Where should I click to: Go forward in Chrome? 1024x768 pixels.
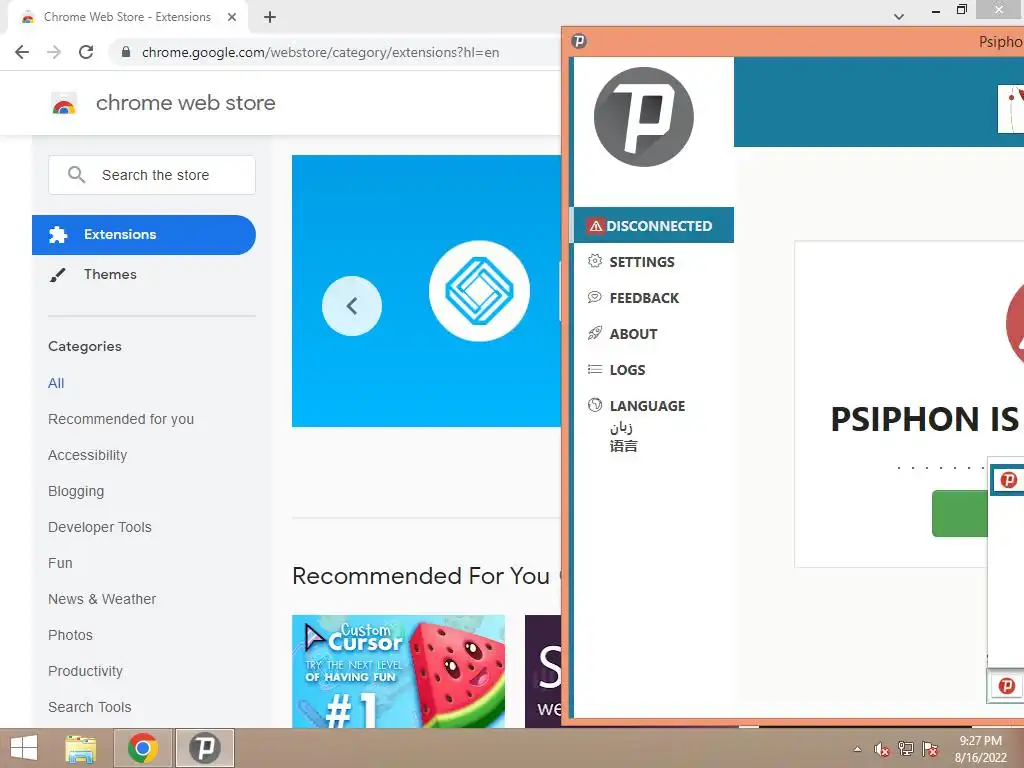[54, 52]
